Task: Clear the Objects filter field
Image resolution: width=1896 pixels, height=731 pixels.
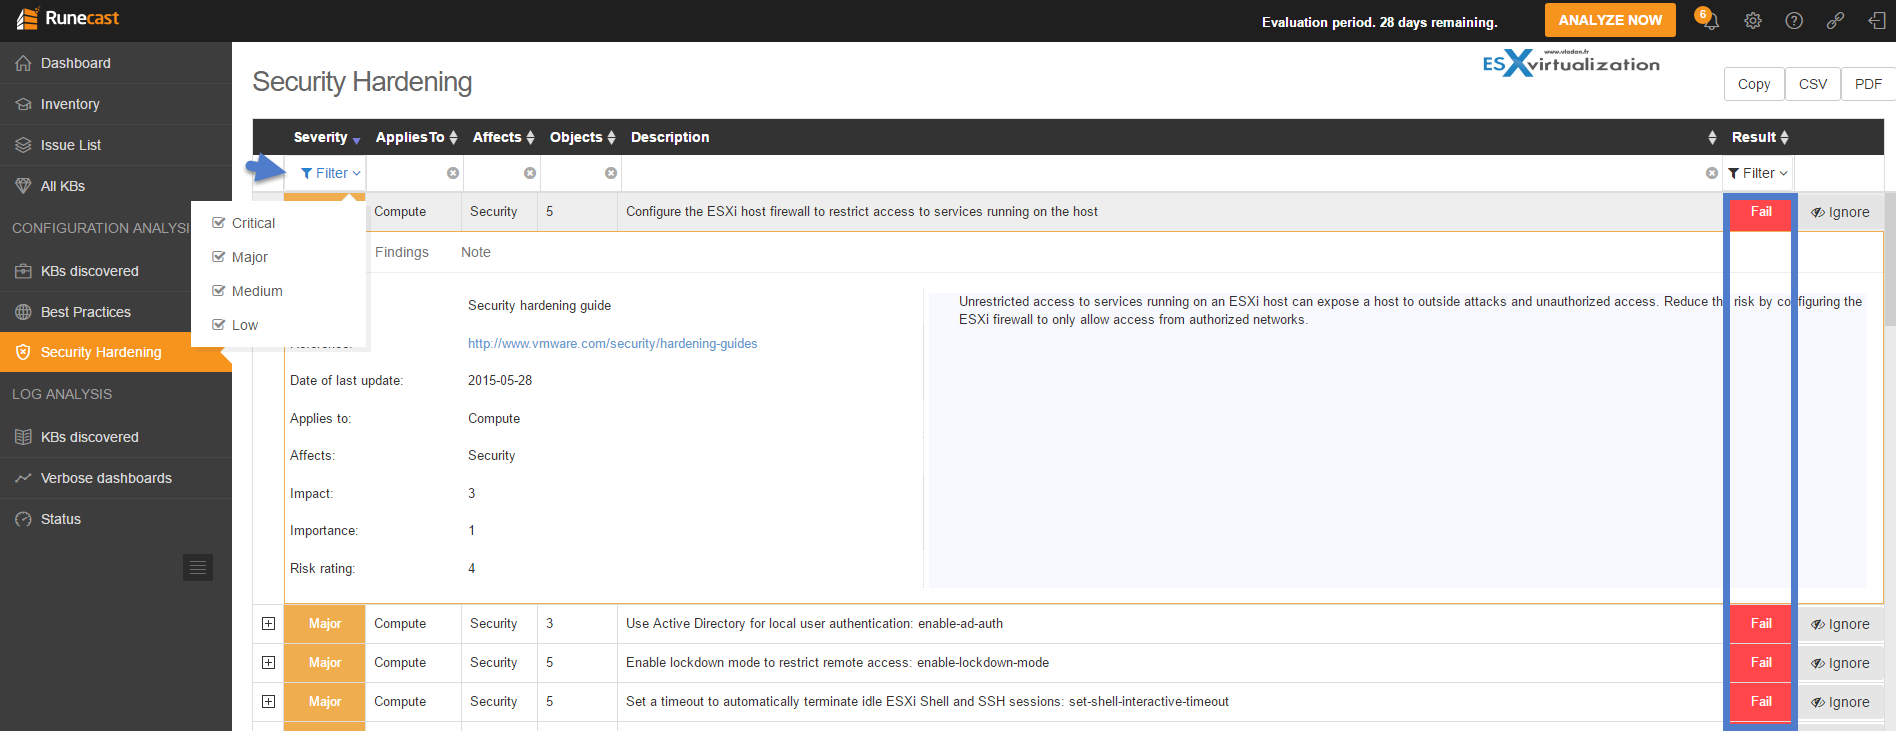Action: pos(611,173)
